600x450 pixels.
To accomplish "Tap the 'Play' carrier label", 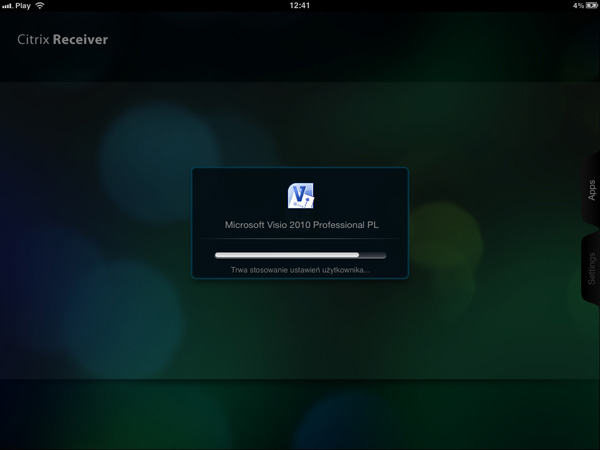I will point(23,6).
